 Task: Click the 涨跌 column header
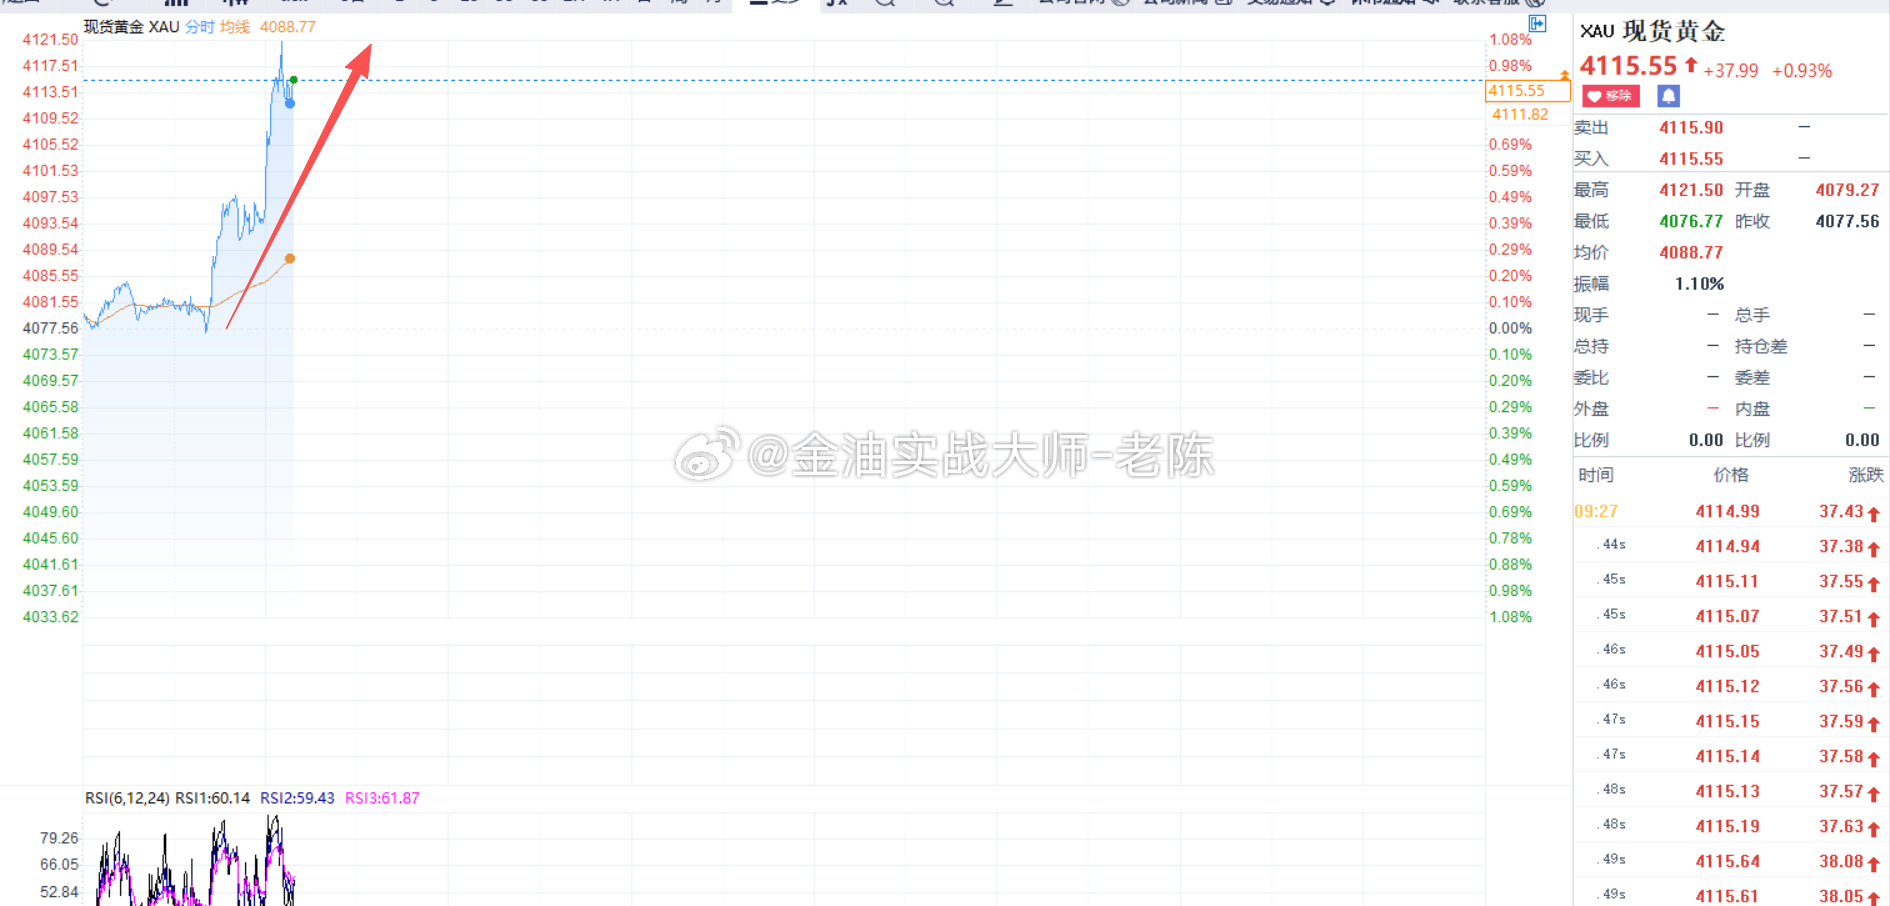[x=1866, y=475]
